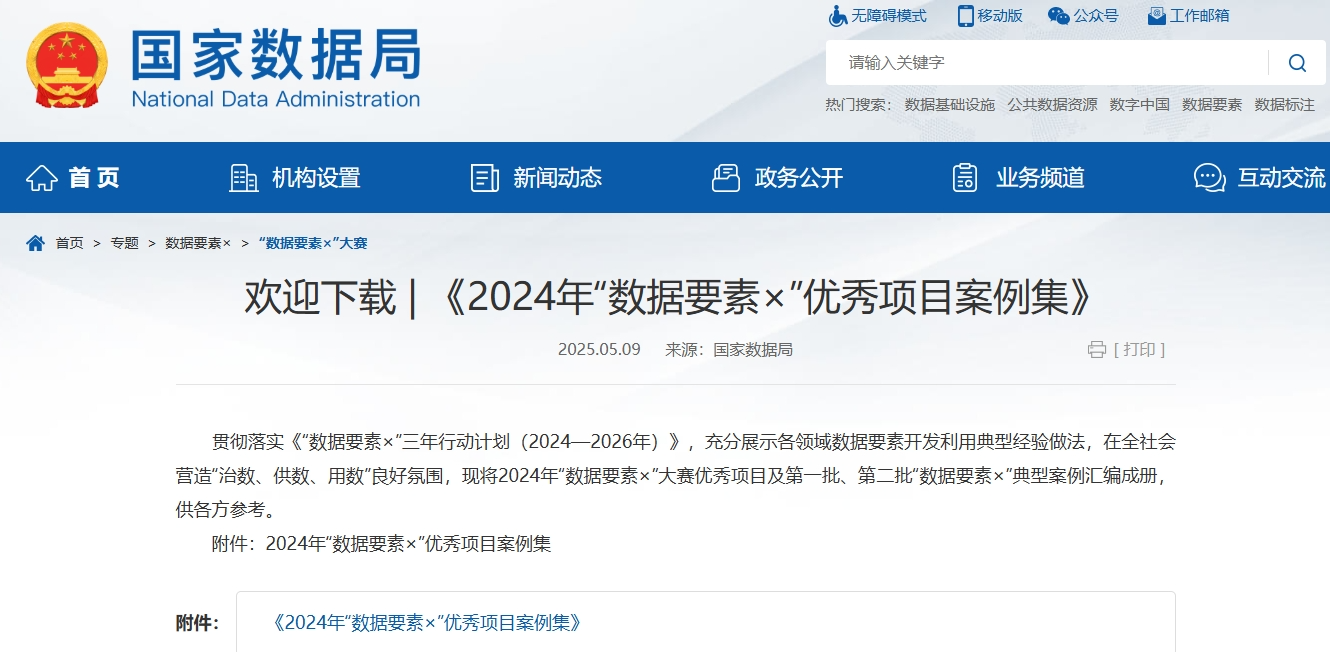This screenshot has width=1330, height=652.
Task: Open the 移动版 mobile version link
Action: click(1000, 16)
